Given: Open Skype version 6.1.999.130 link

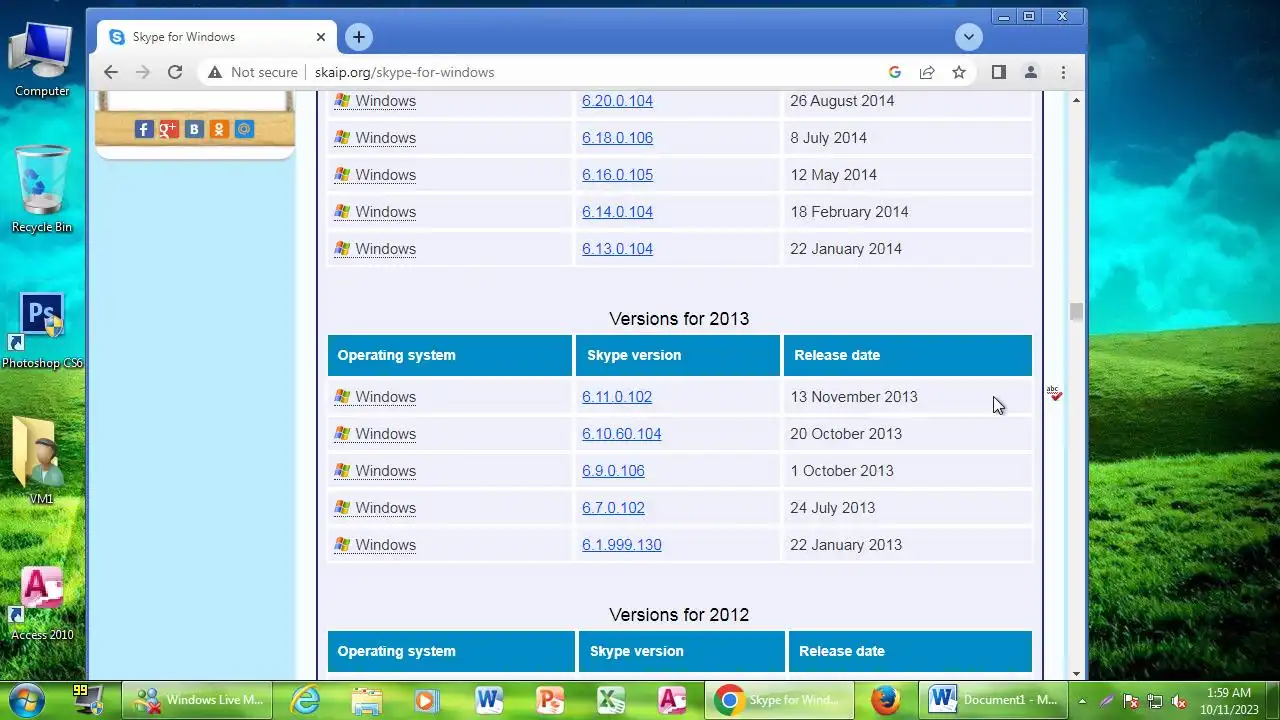Looking at the screenshot, I should pyautogui.click(x=621, y=545).
